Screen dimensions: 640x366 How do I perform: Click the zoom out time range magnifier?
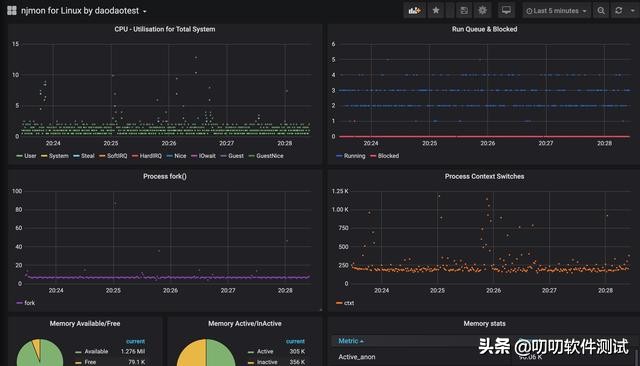pos(601,11)
